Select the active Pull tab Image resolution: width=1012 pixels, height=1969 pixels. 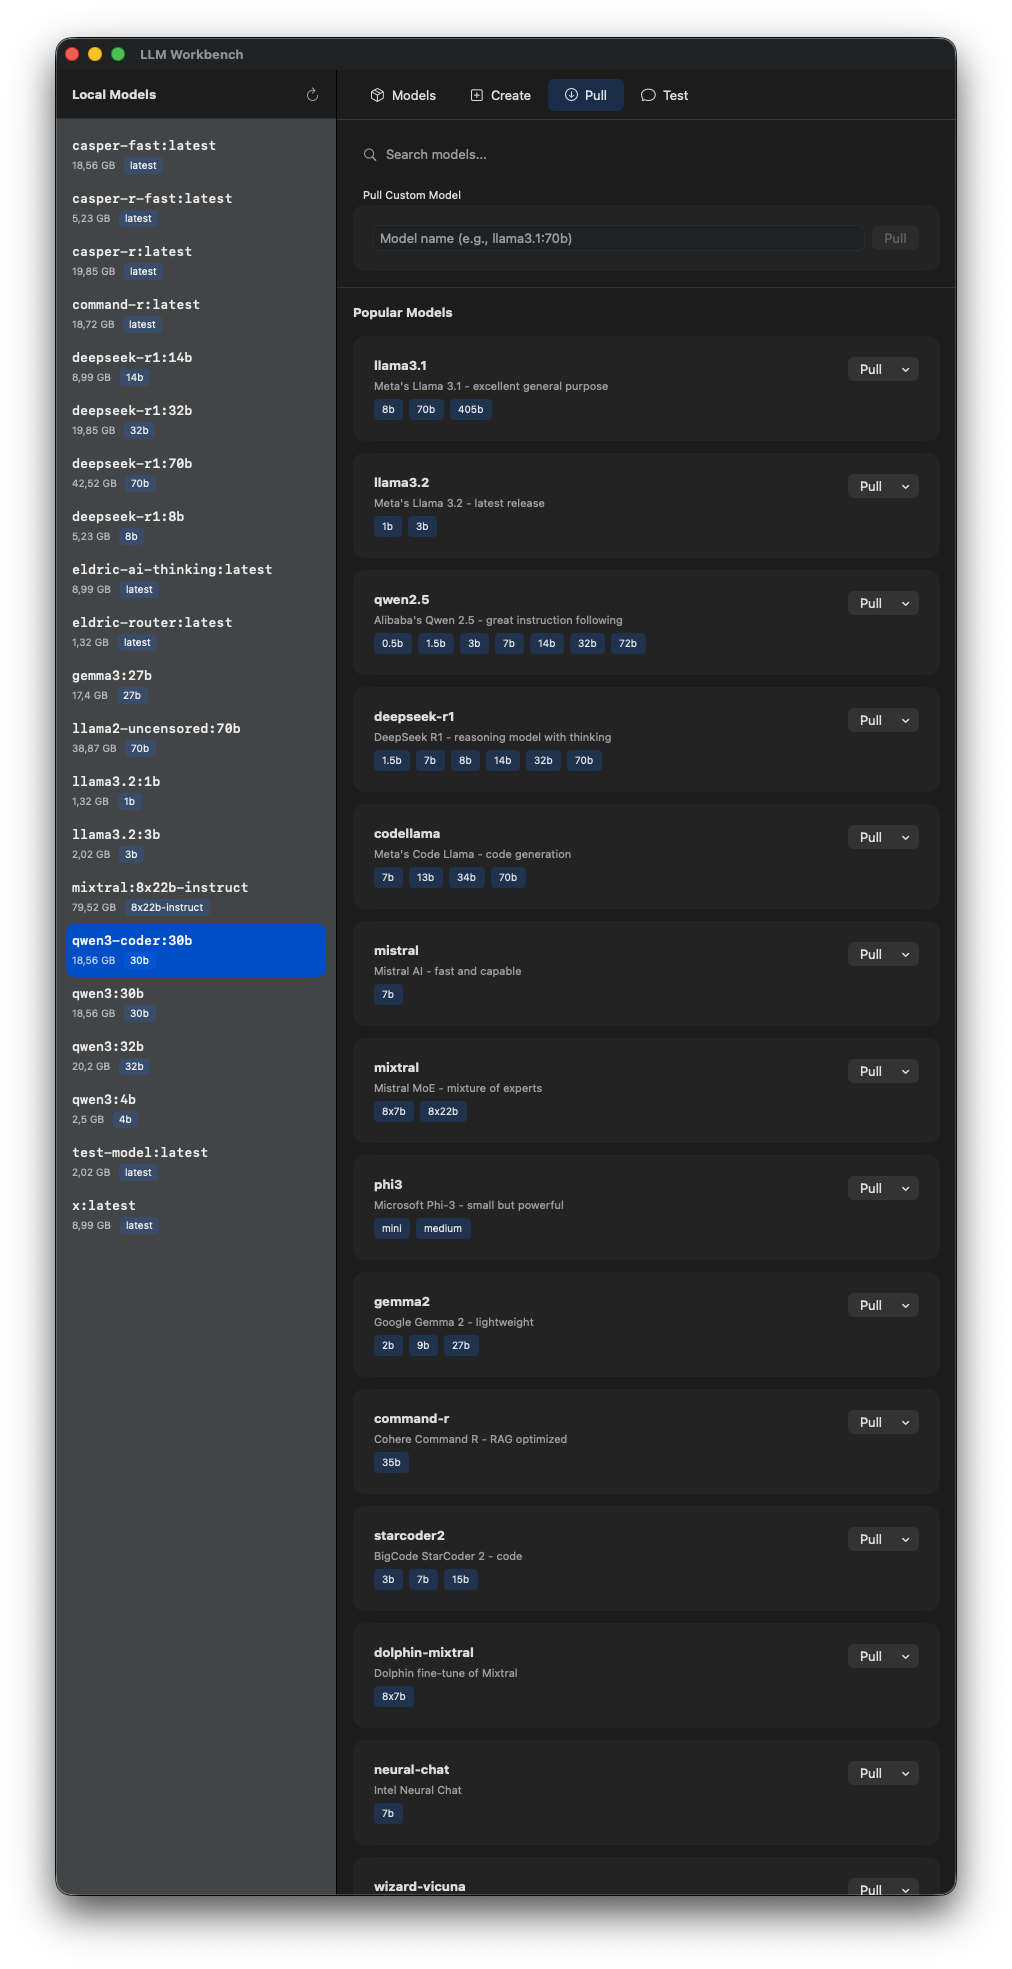coord(585,95)
